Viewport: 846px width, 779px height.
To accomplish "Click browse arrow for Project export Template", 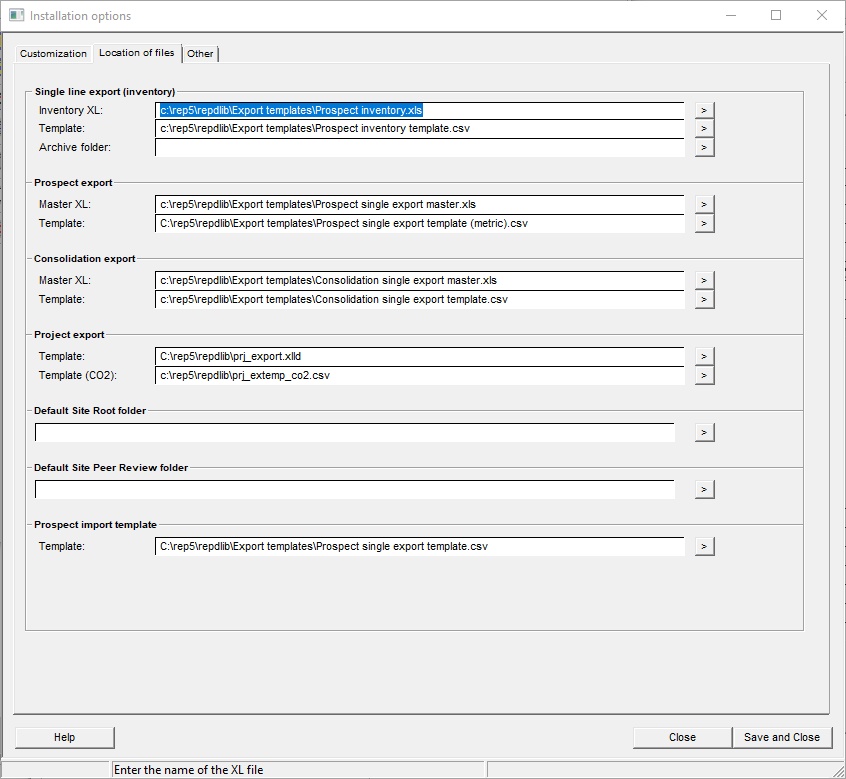I will pos(704,356).
